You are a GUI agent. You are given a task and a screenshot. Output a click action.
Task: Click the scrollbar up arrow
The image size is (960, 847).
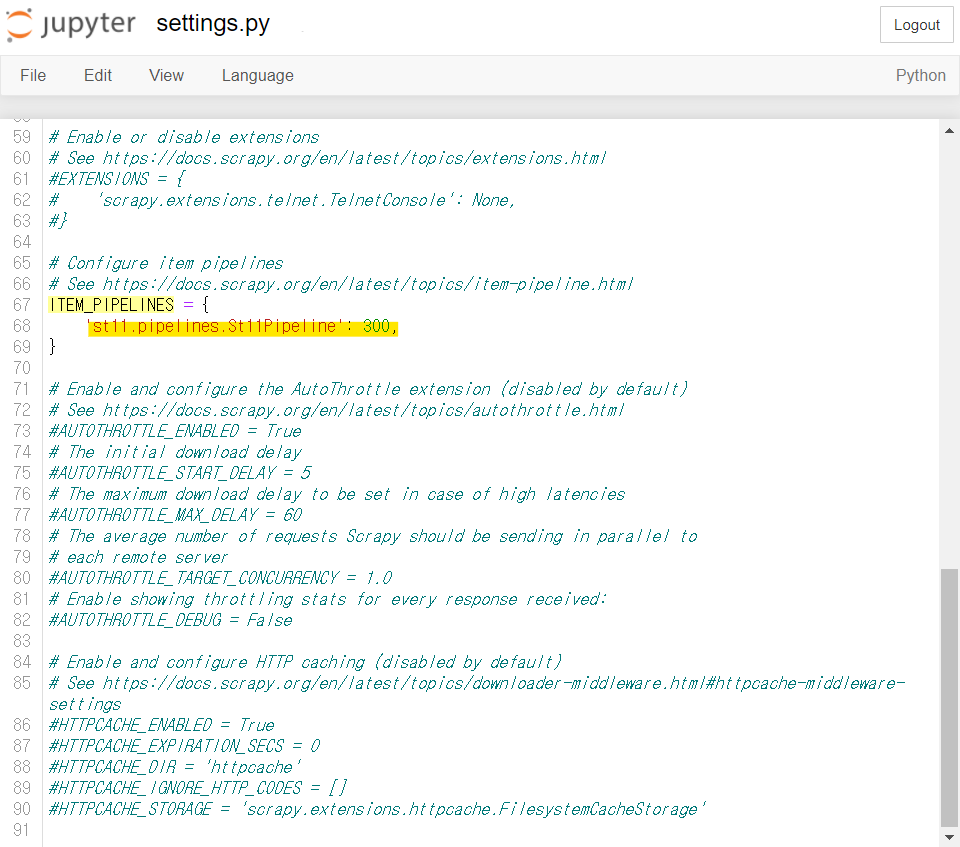click(950, 128)
